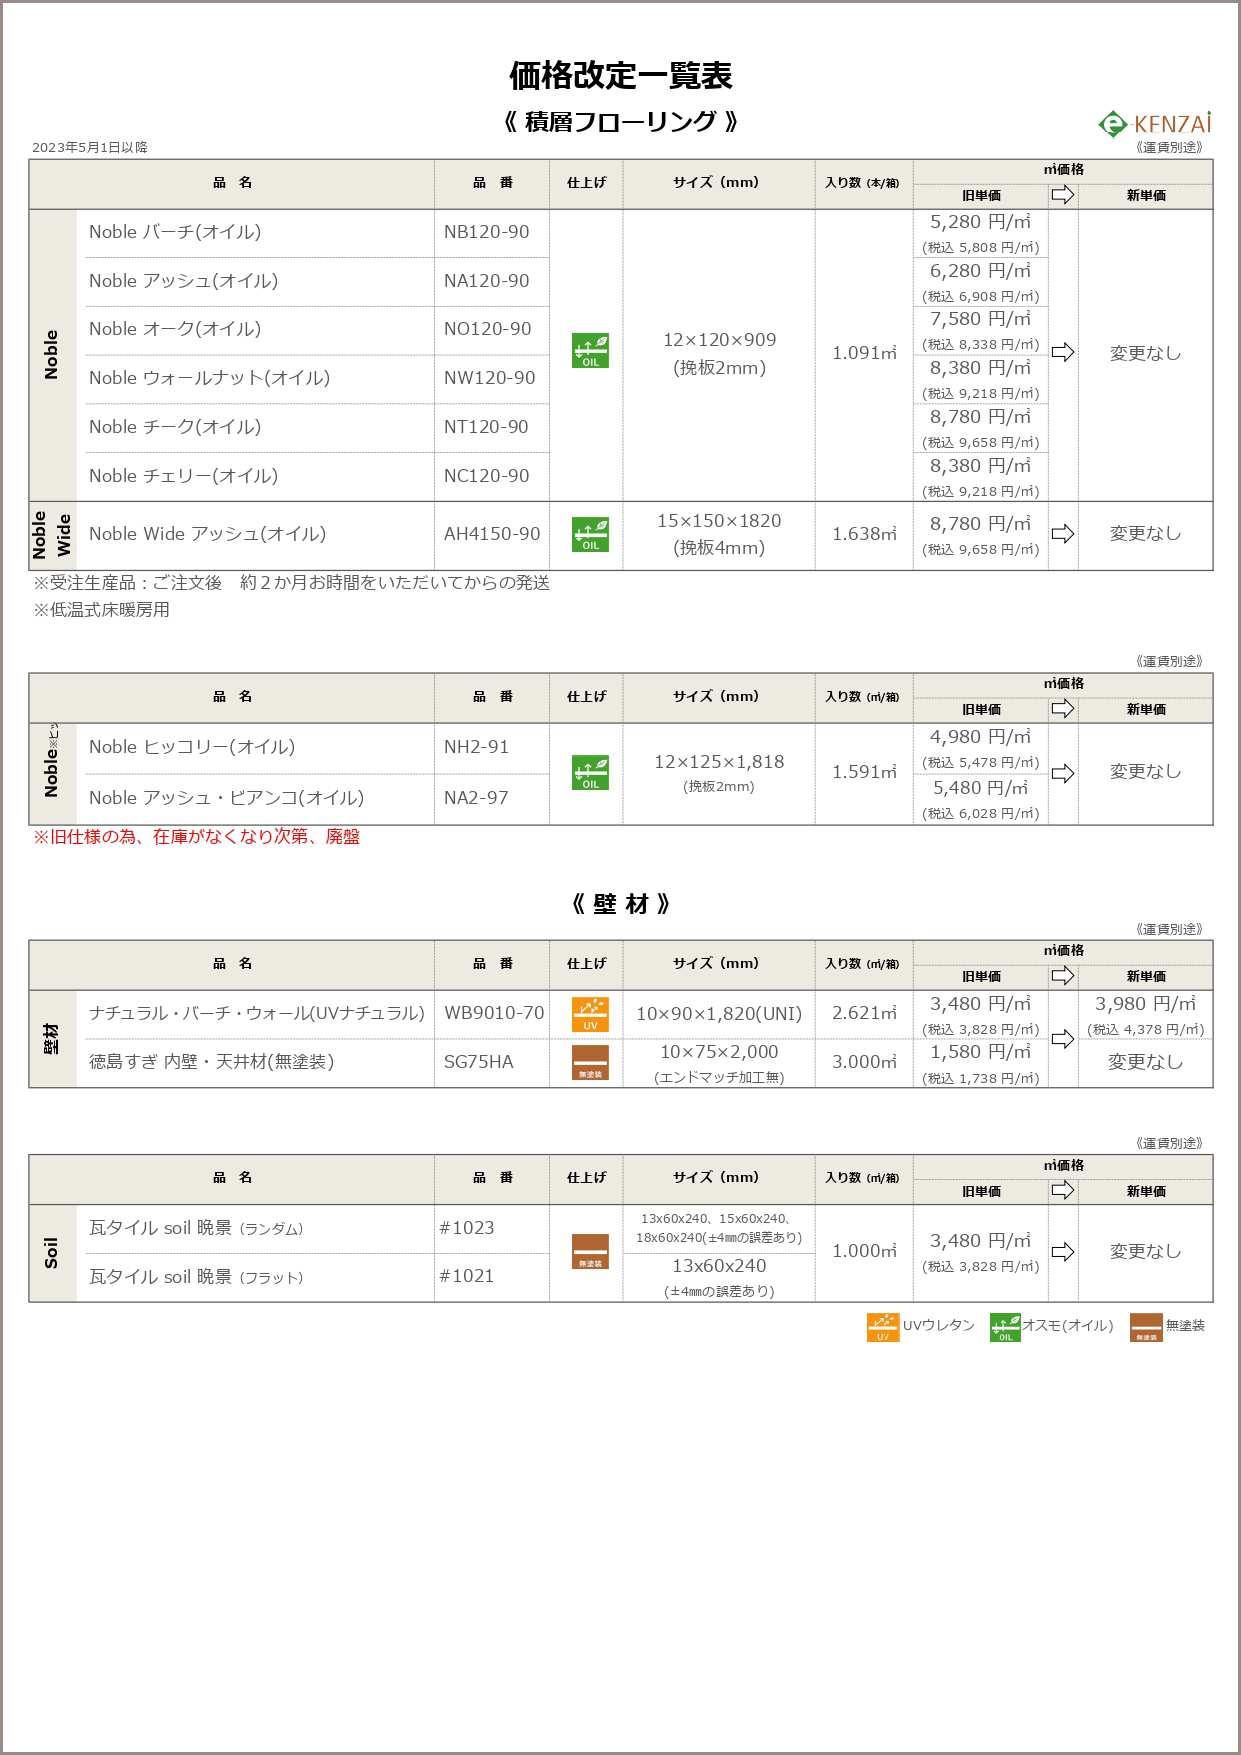This screenshot has width=1241, height=1755.
Task: Click the 《 壁 材 》 section heading
Action: 621,904
